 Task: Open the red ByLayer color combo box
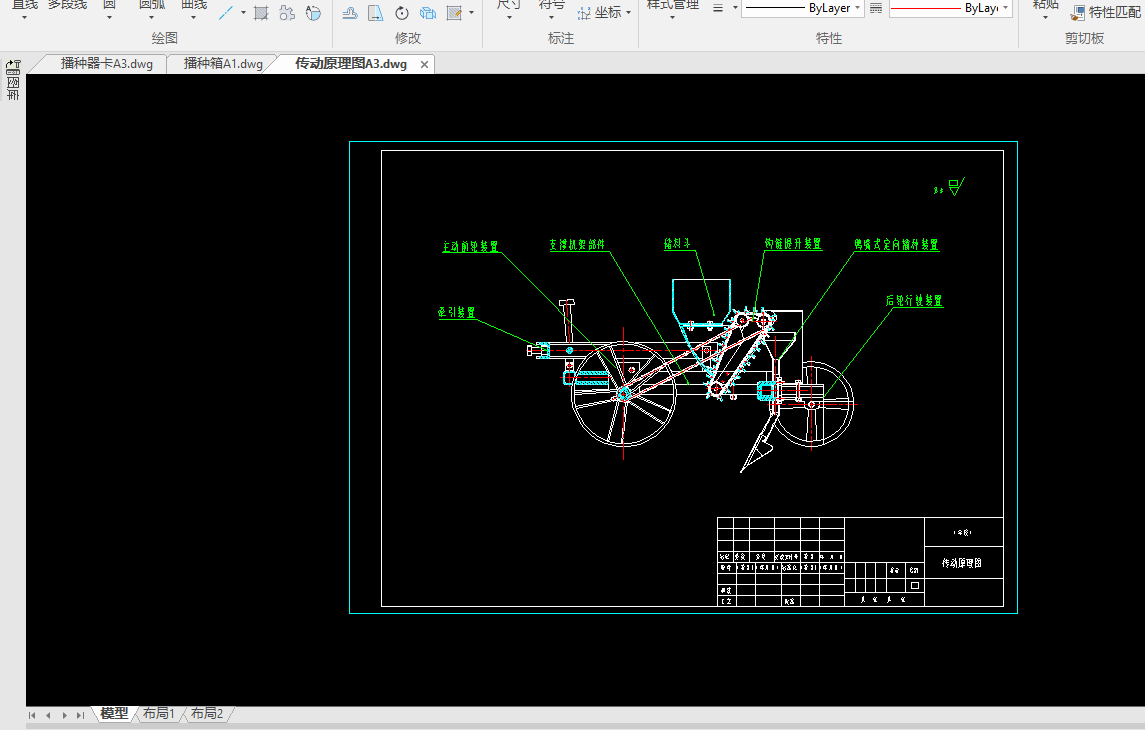click(x=950, y=8)
